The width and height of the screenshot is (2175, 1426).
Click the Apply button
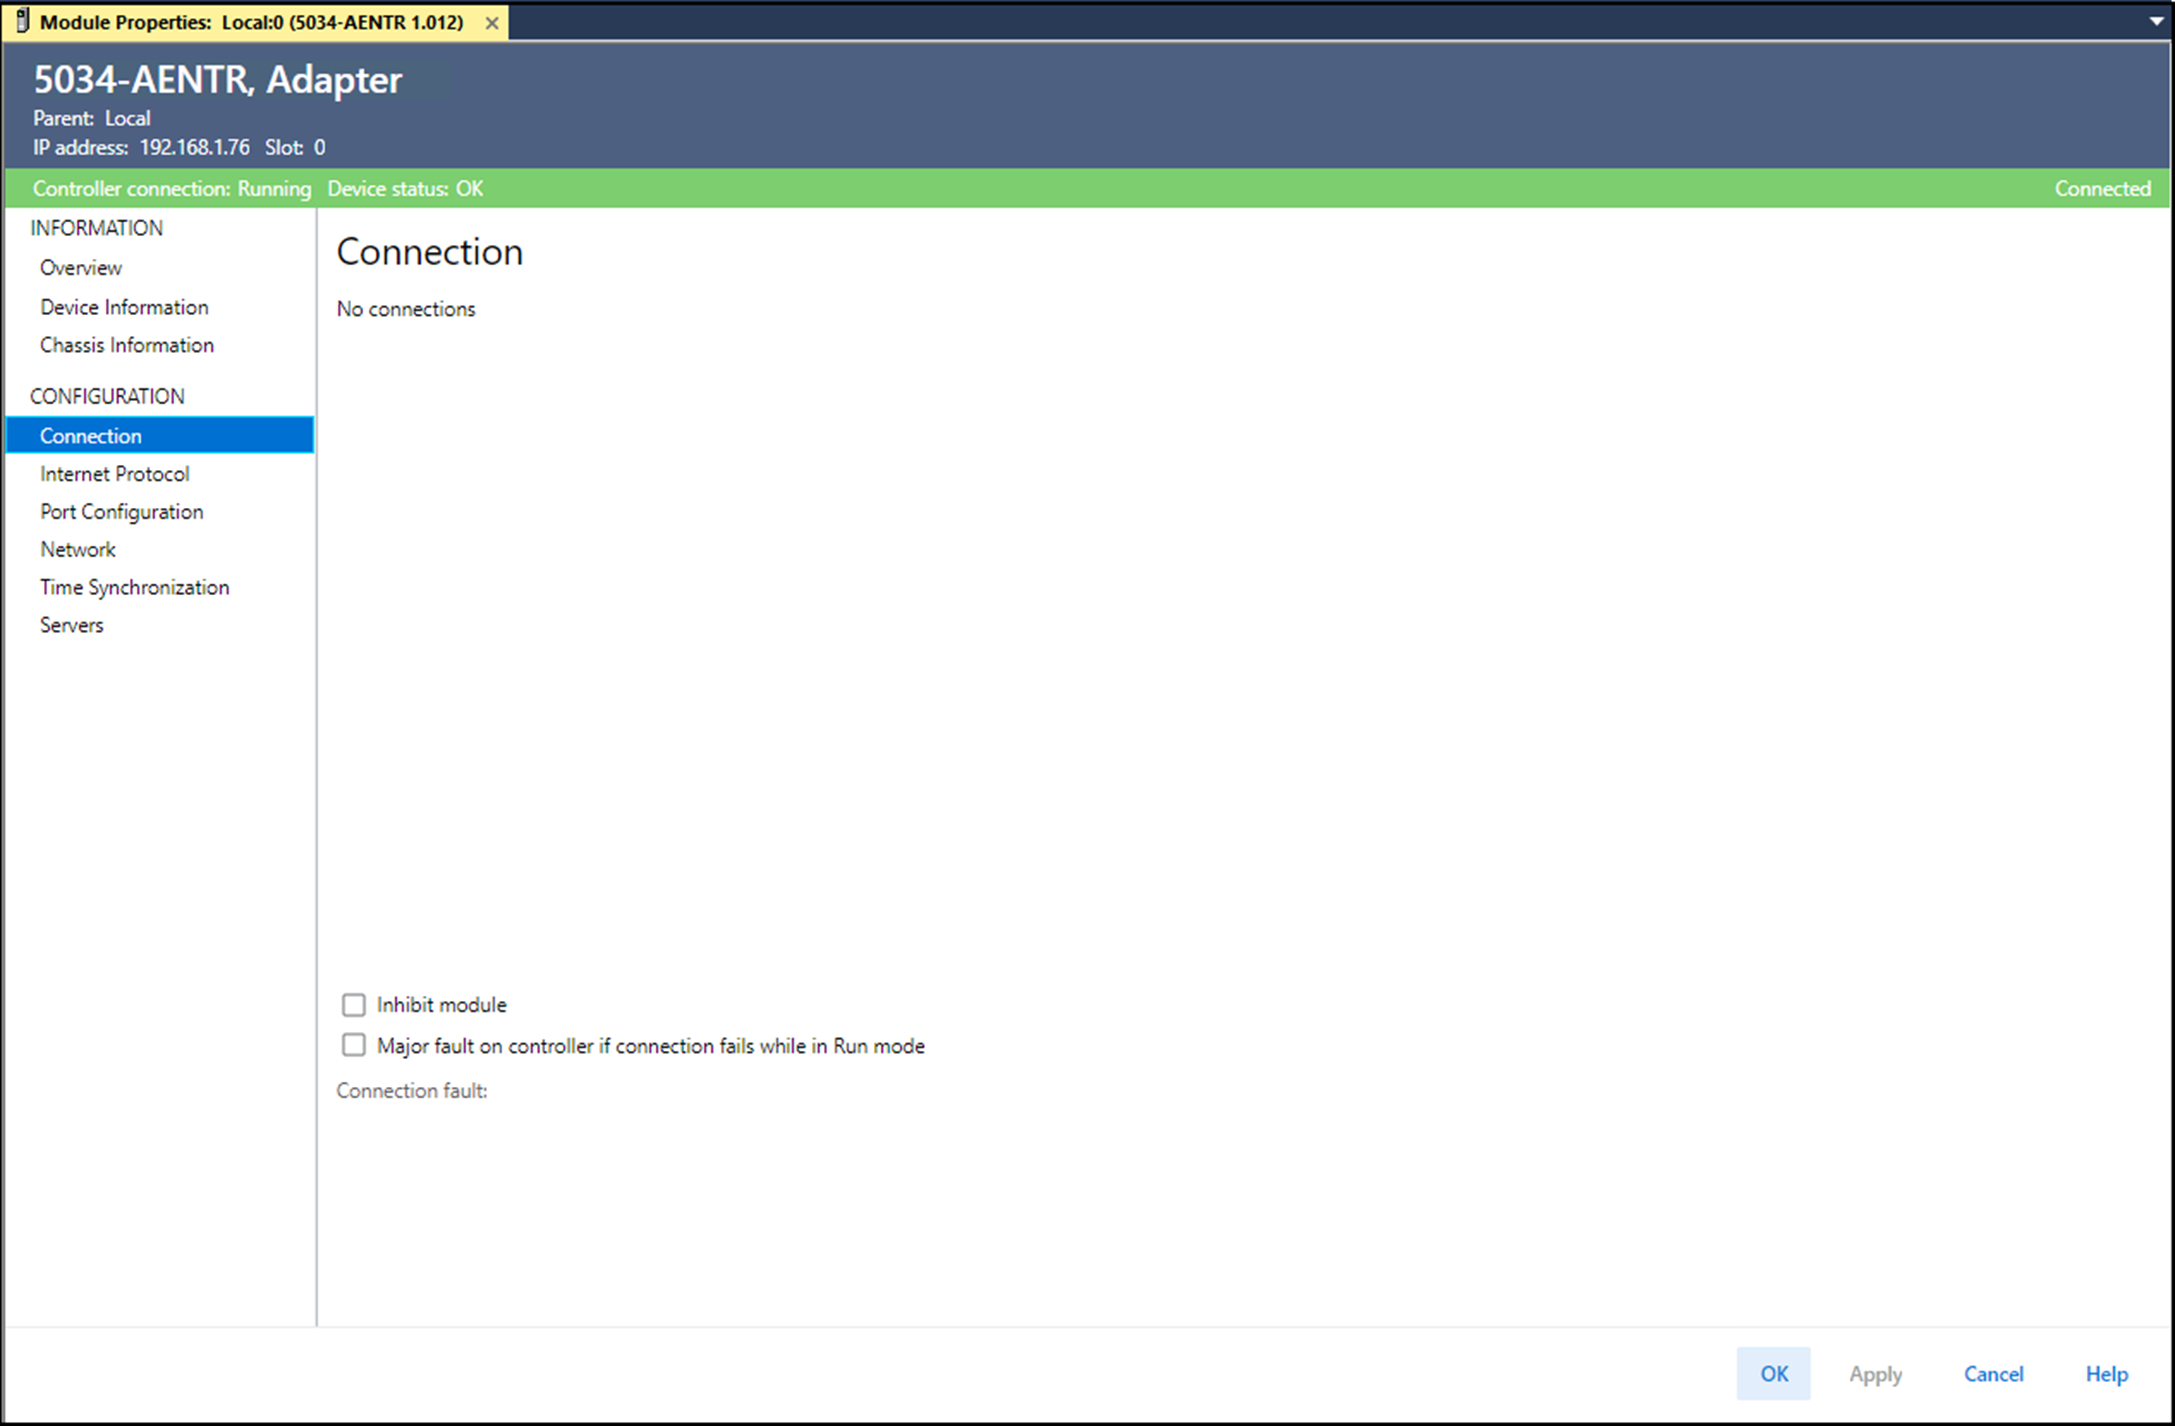click(1875, 1374)
